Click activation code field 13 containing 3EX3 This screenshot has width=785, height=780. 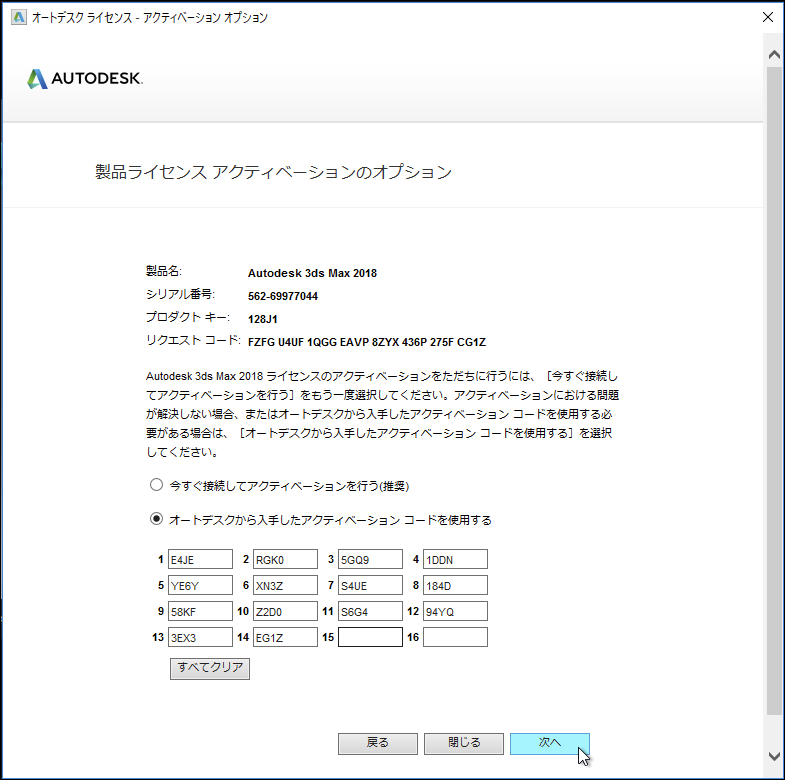pos(200,637)
